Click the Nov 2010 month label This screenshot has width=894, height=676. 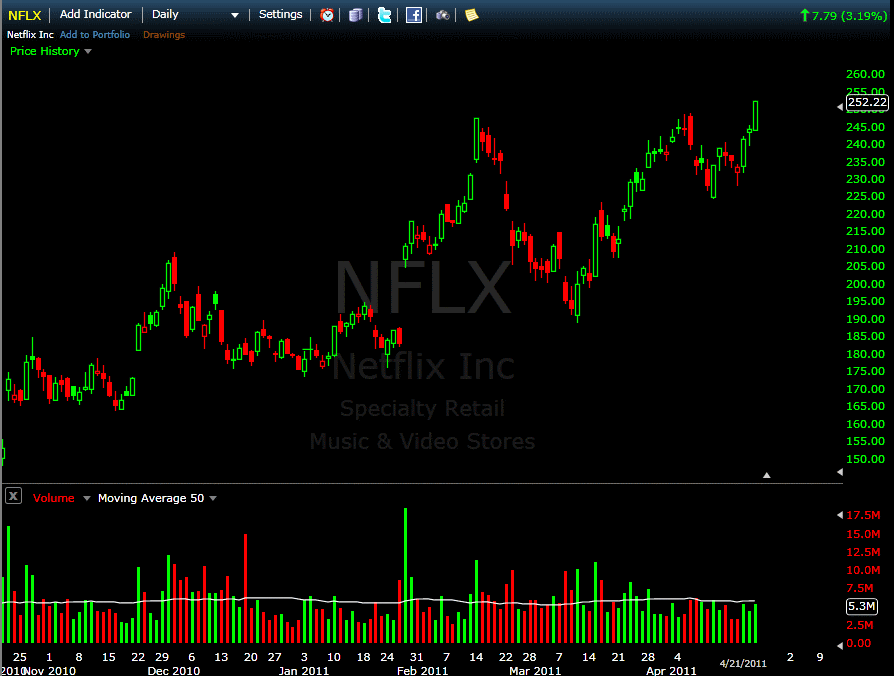(51, 671)
